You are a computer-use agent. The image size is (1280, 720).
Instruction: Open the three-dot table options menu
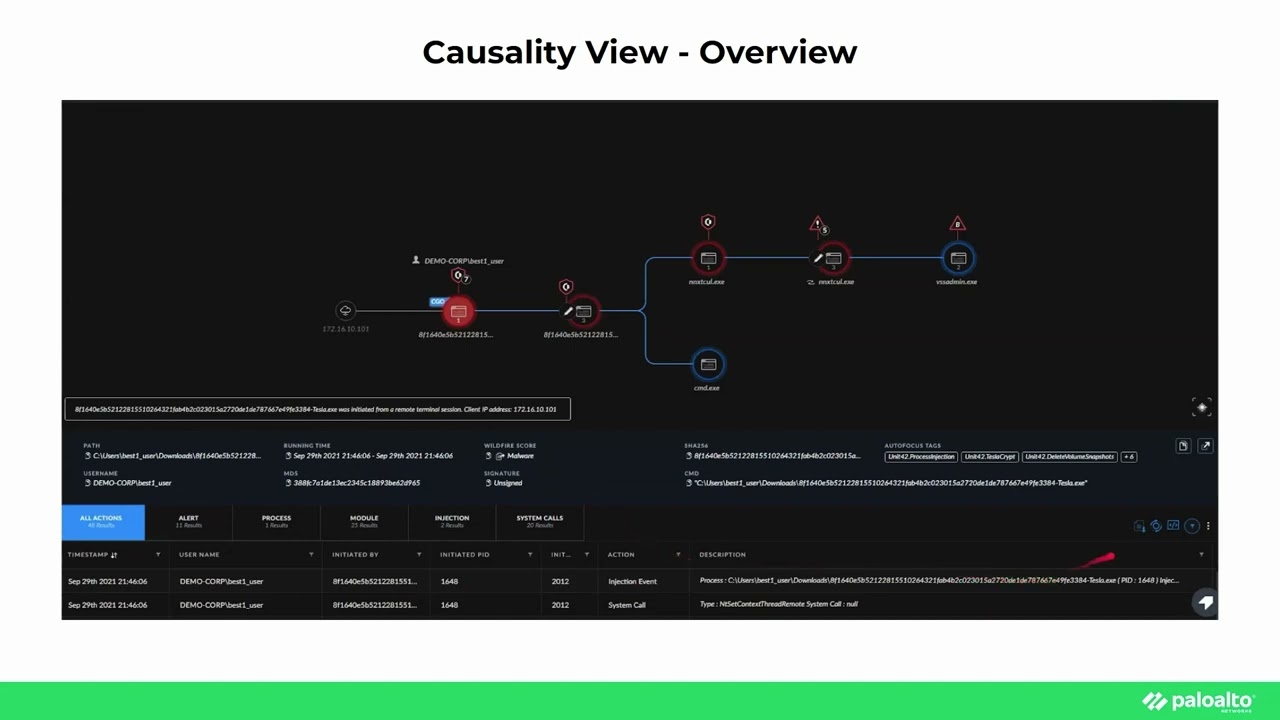(1208, 526)
